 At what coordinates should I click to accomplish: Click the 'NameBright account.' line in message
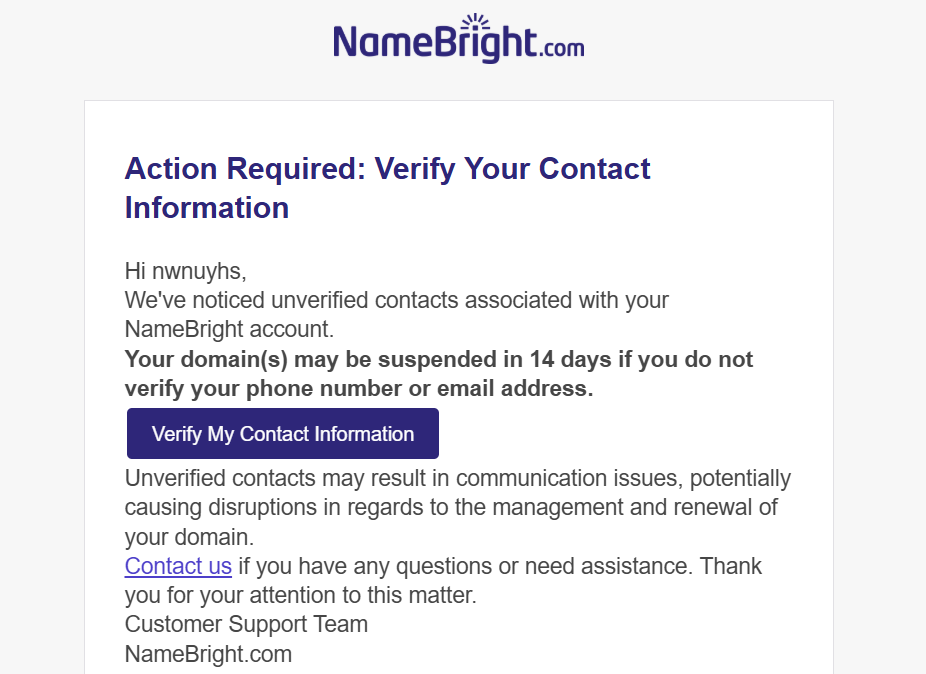[x=229, y=330]
